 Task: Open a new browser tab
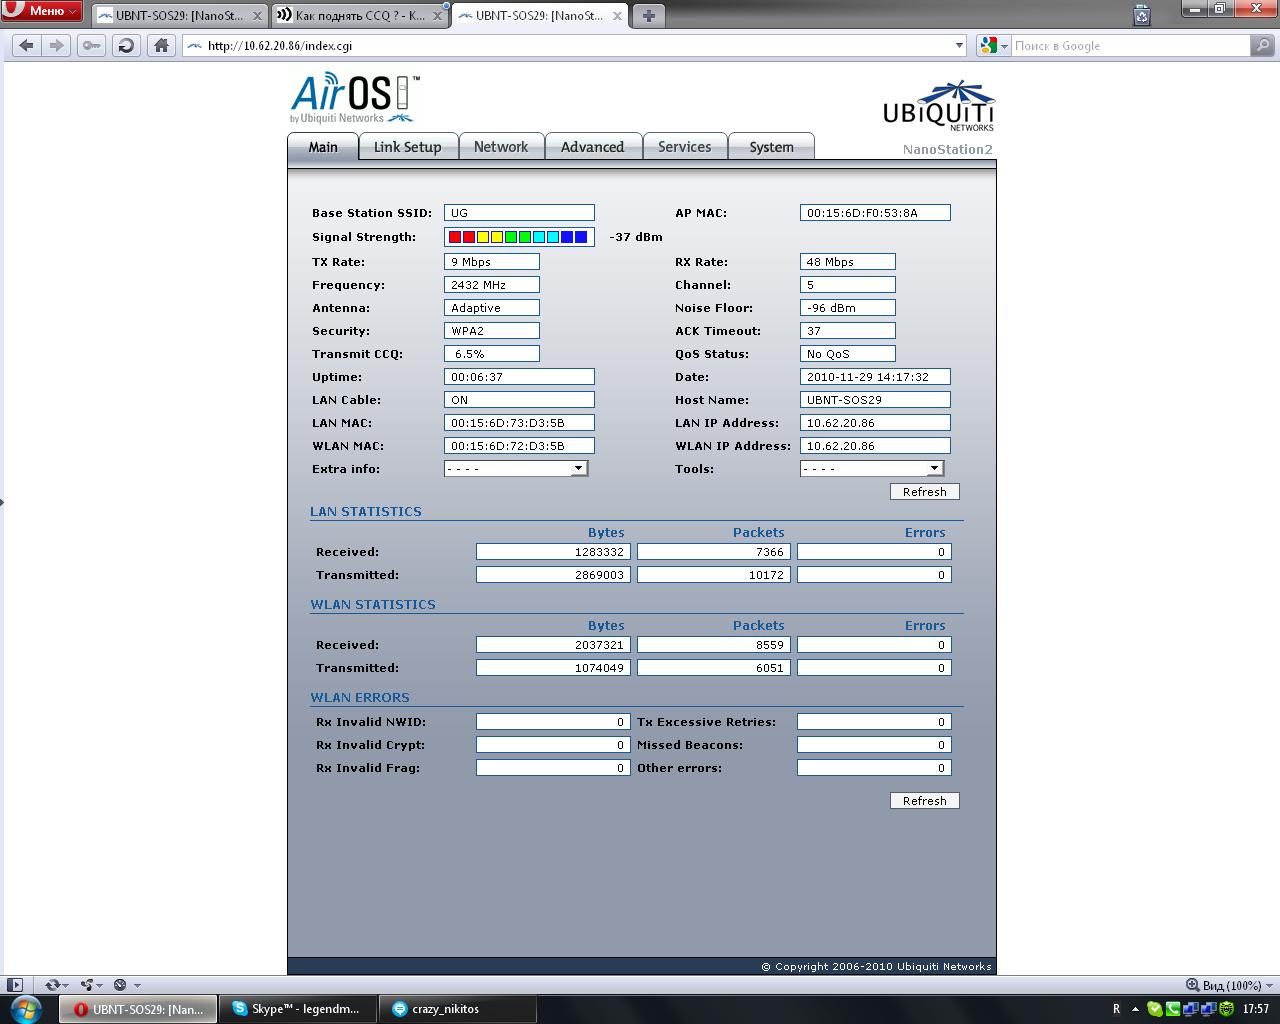(x=649, y=15)
